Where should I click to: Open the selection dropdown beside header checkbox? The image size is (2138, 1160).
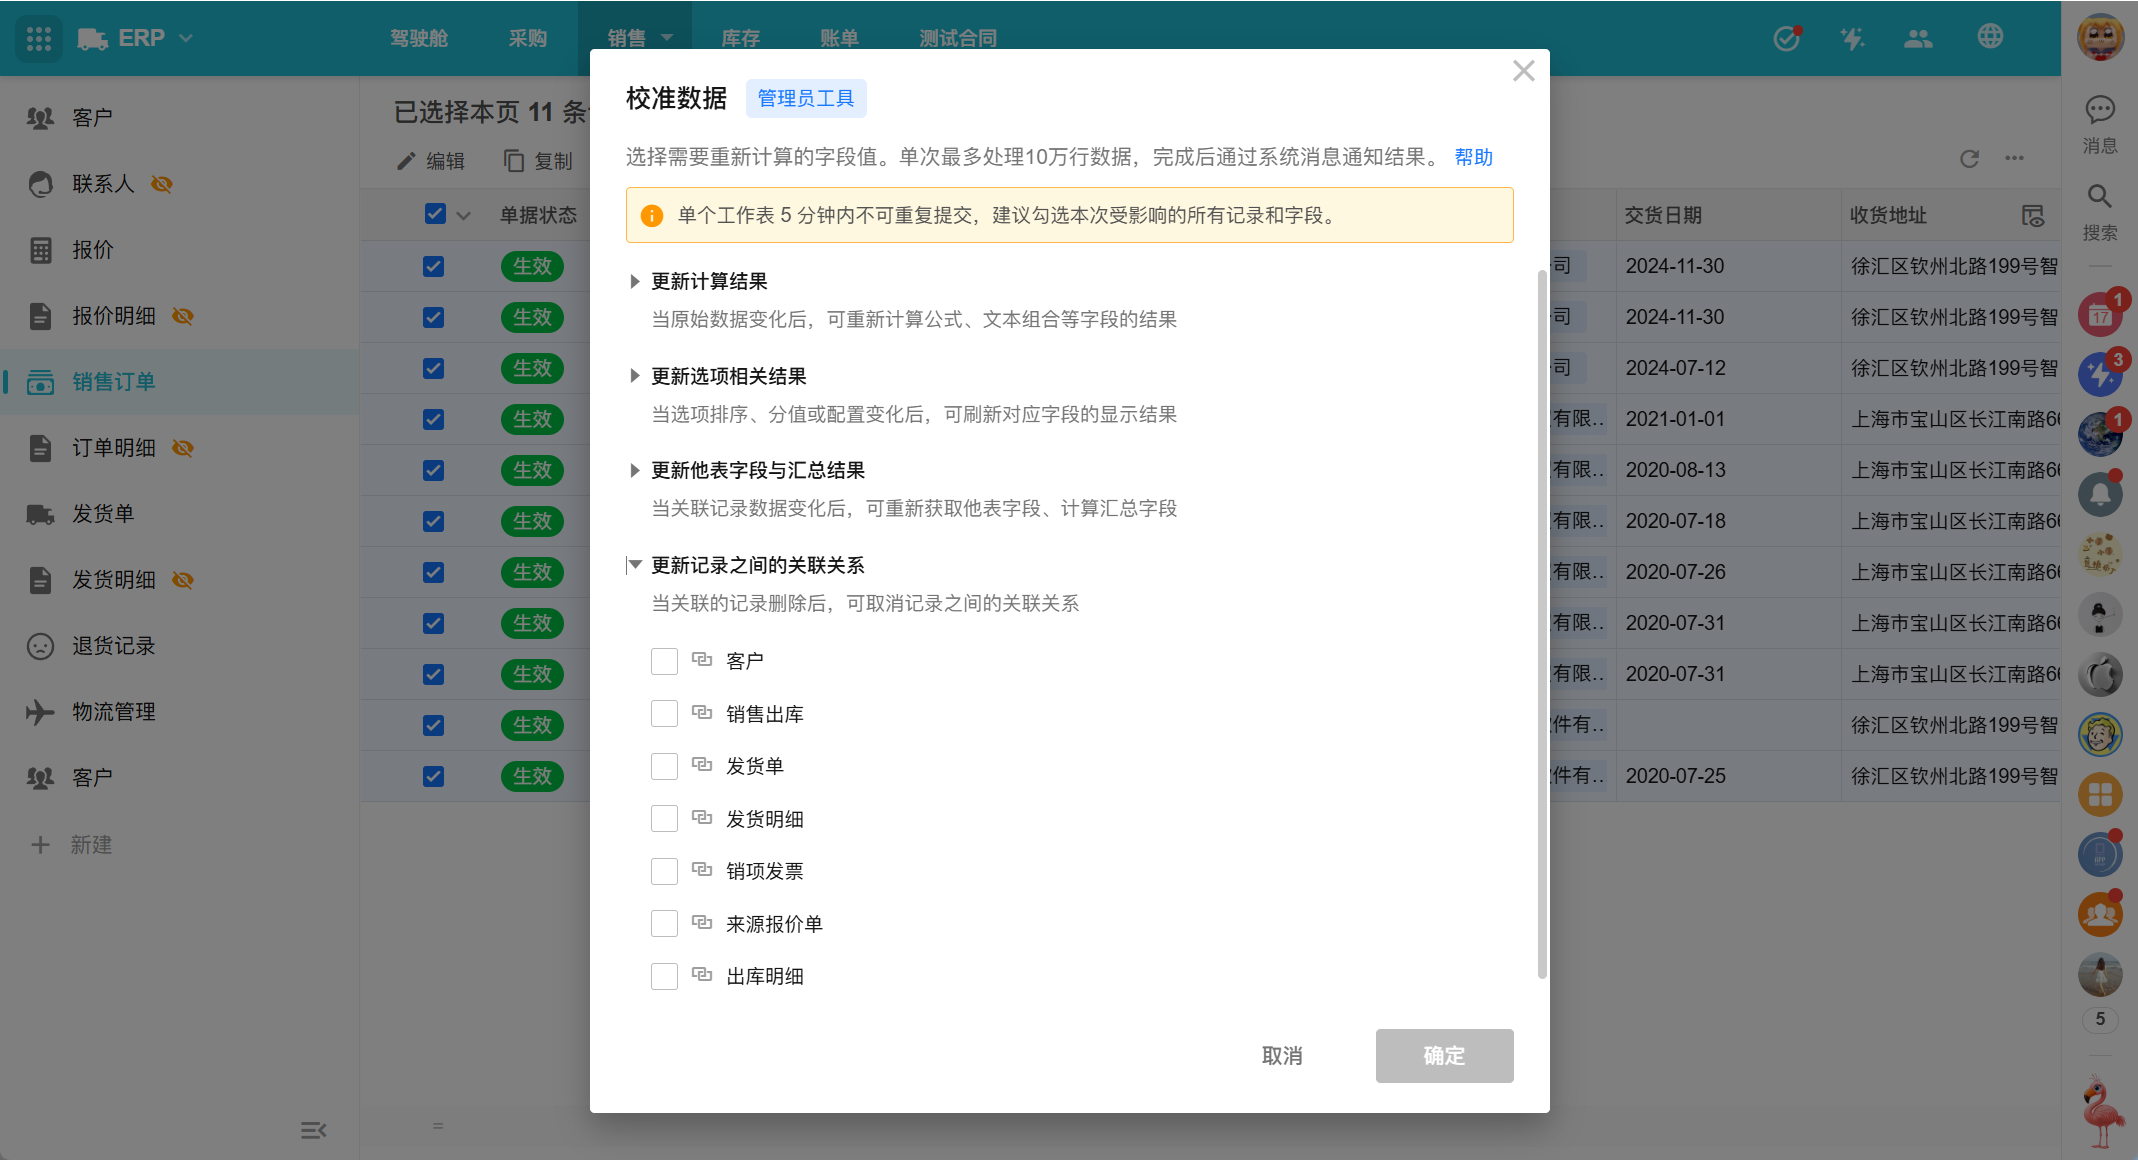463,215
